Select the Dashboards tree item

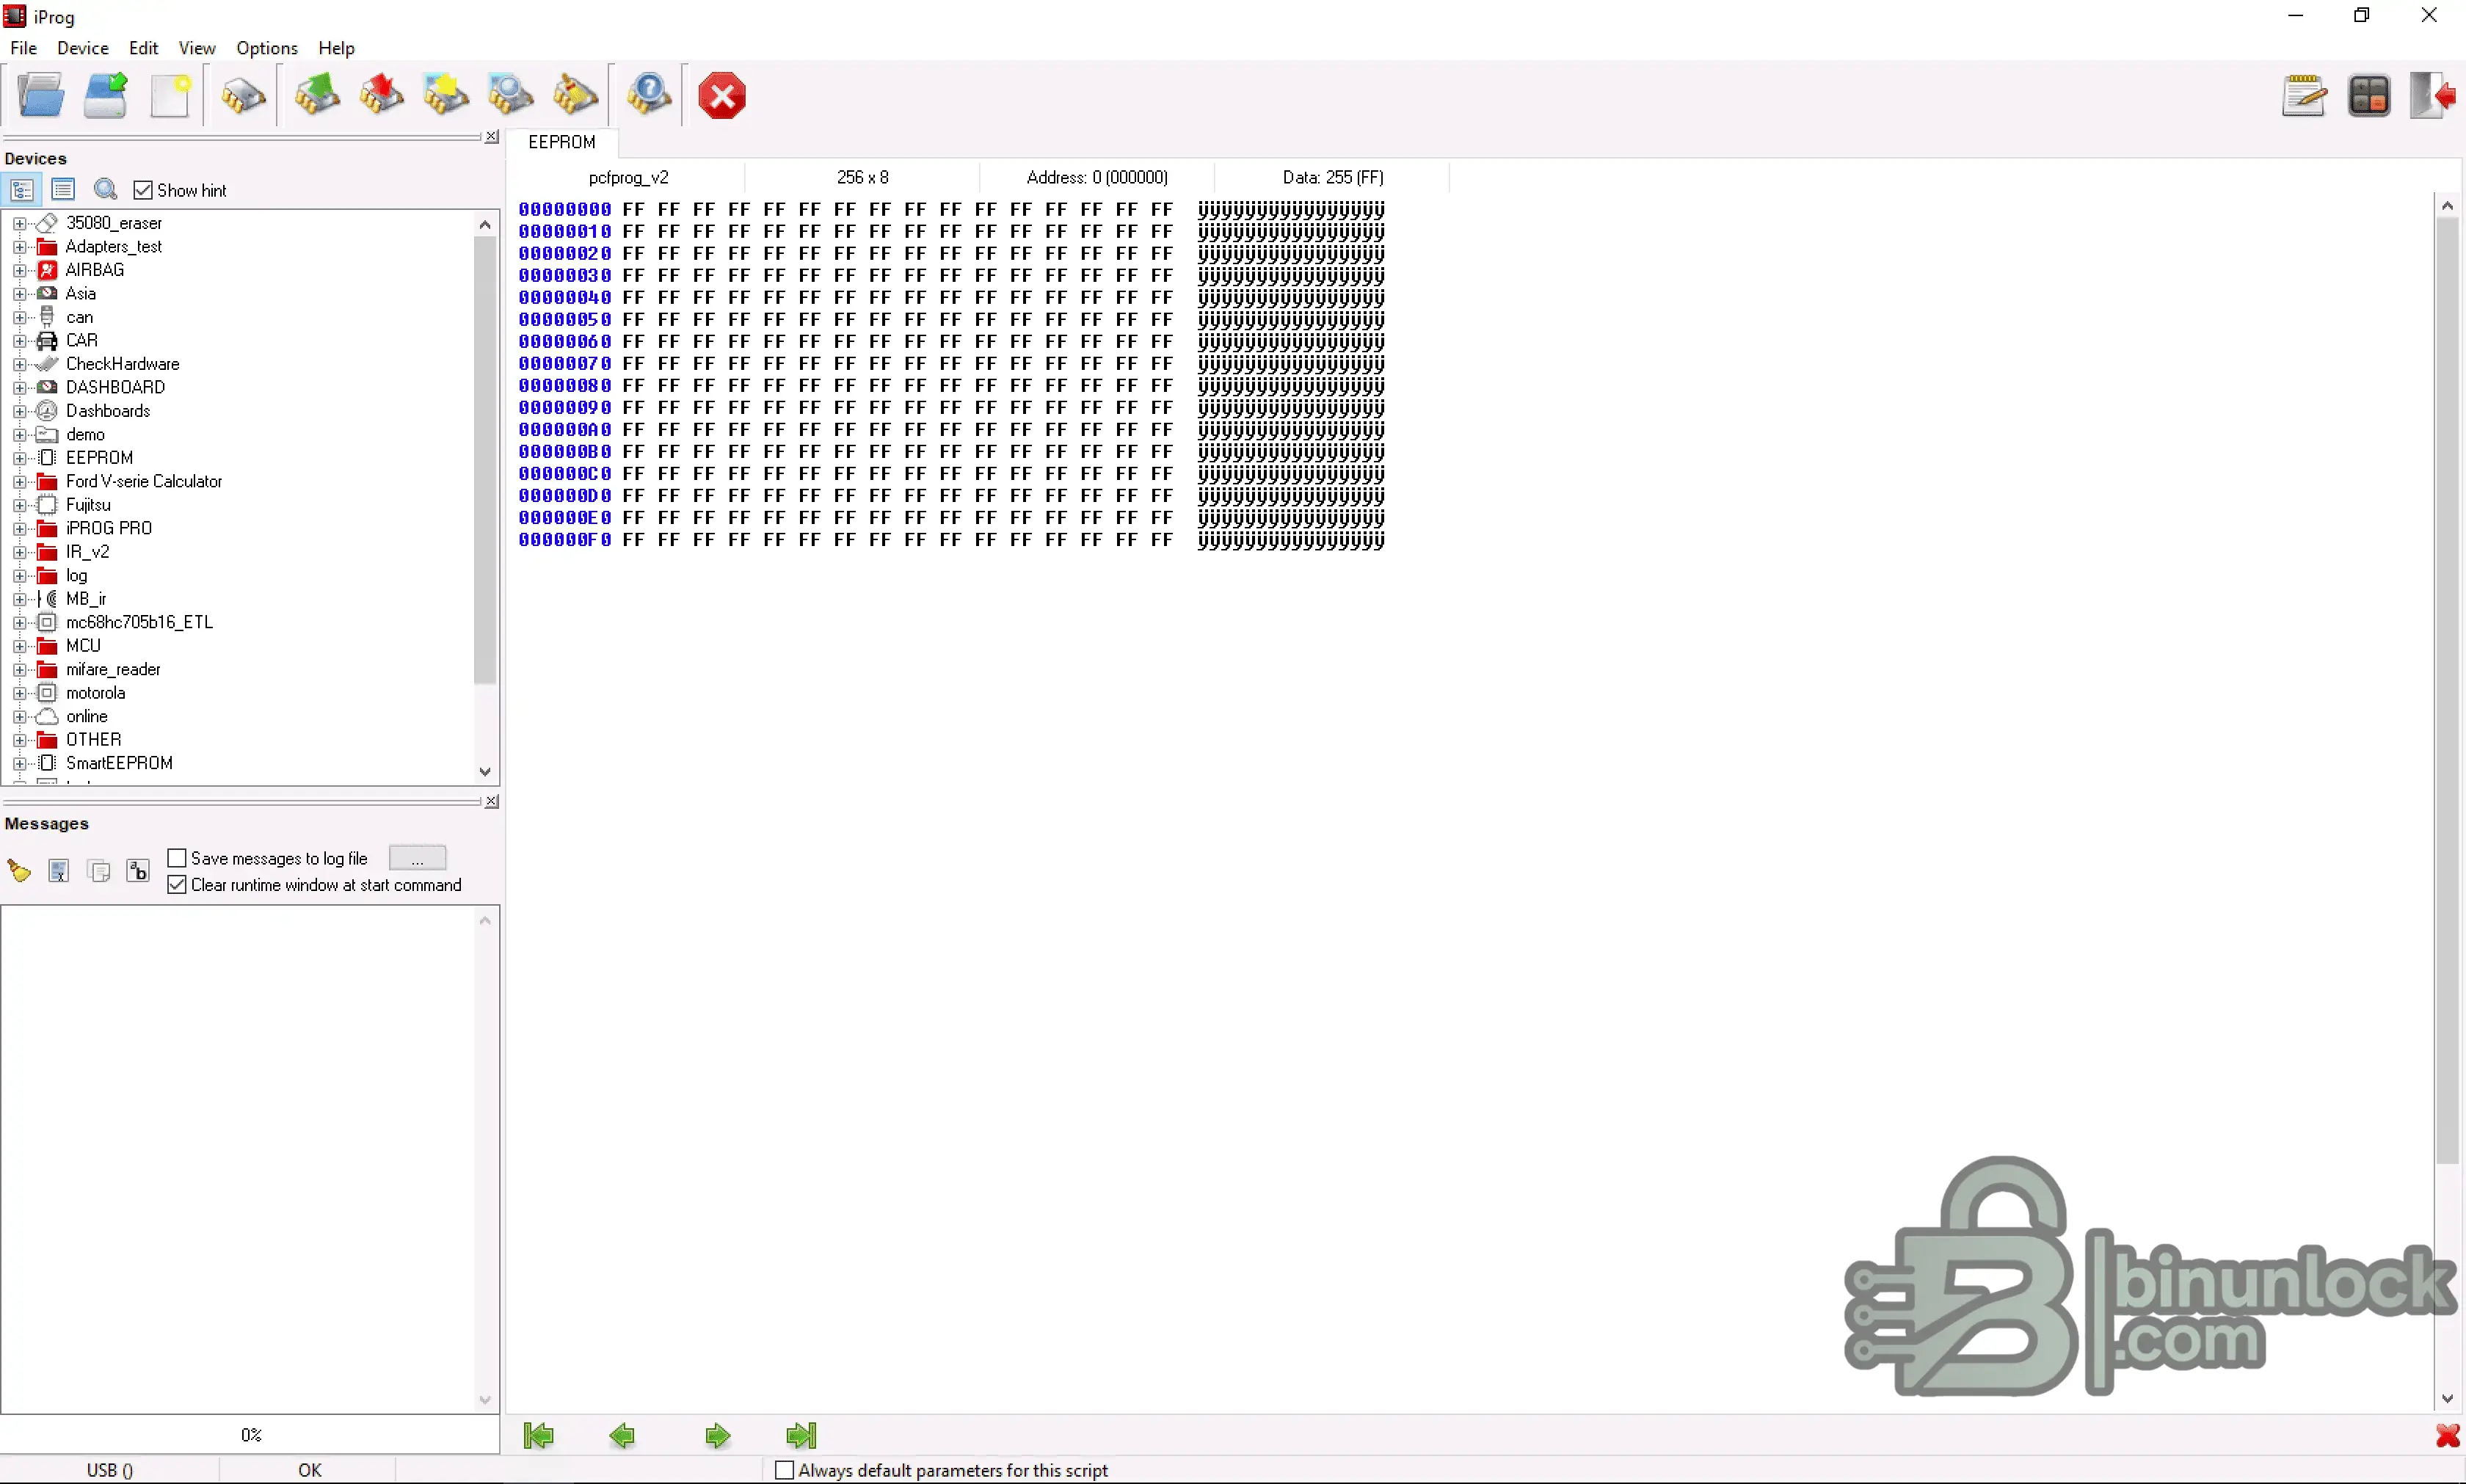[108, 411]
